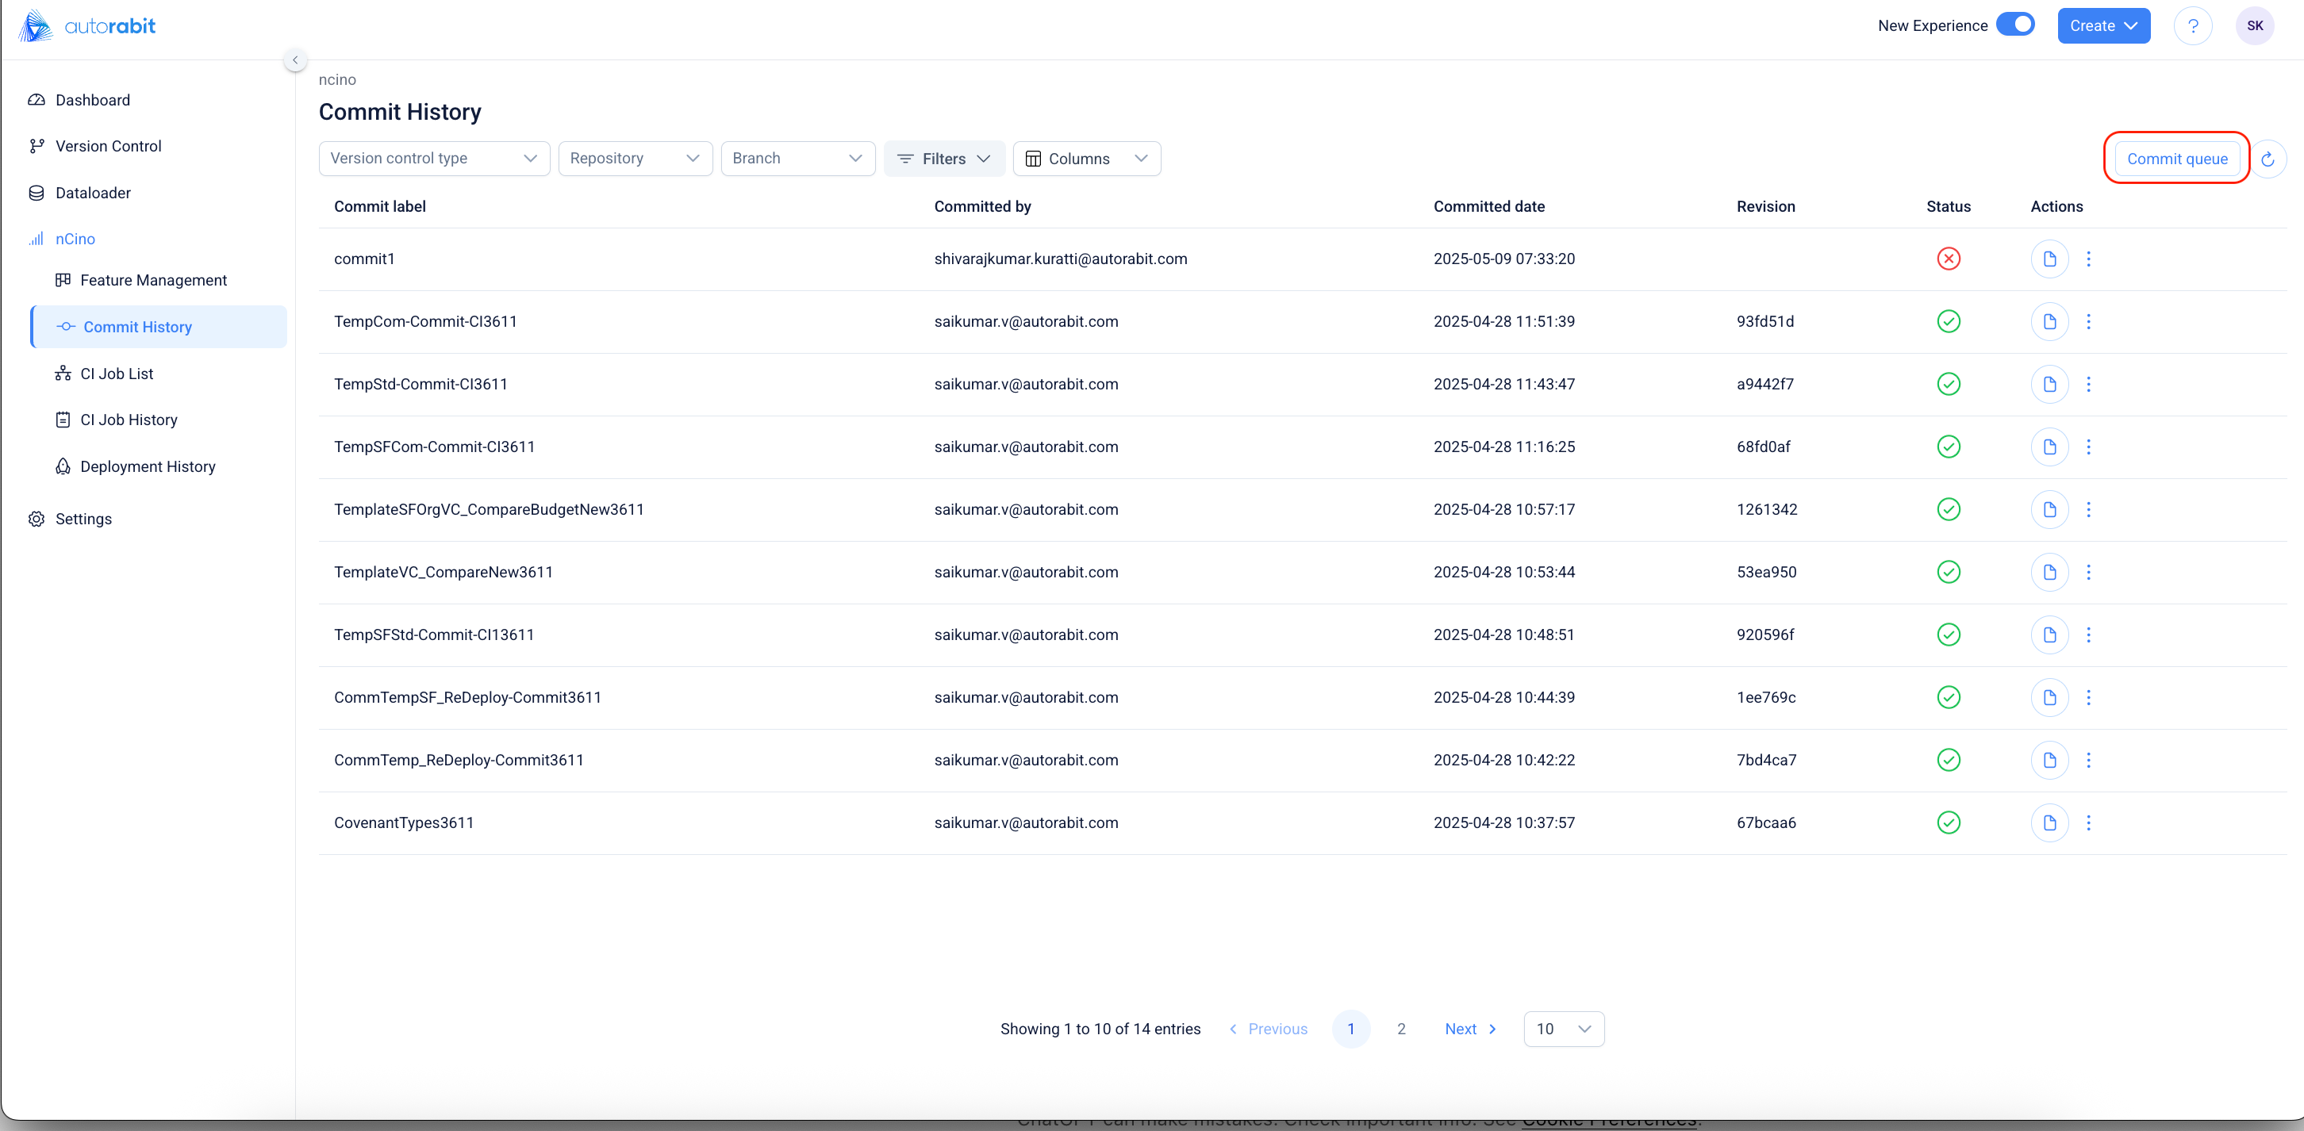2304x1131 pixels.
Task: Open the Create button menu
Action: [2103, 26]
